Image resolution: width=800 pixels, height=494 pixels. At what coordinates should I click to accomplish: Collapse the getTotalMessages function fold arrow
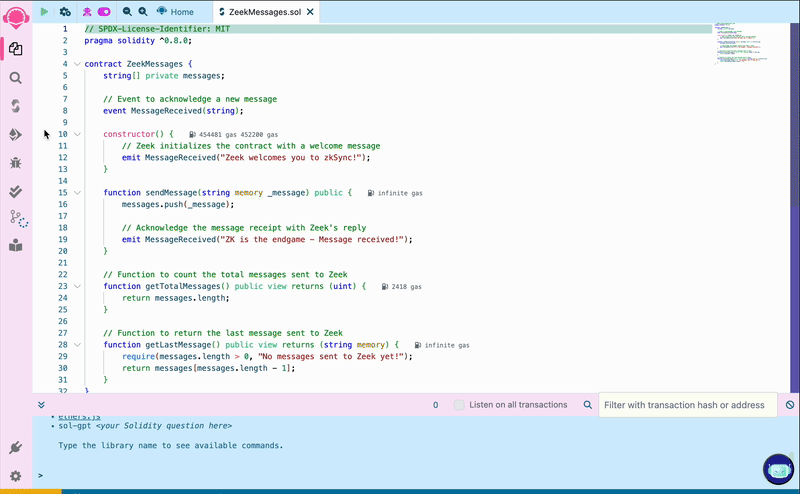[77, 286]
